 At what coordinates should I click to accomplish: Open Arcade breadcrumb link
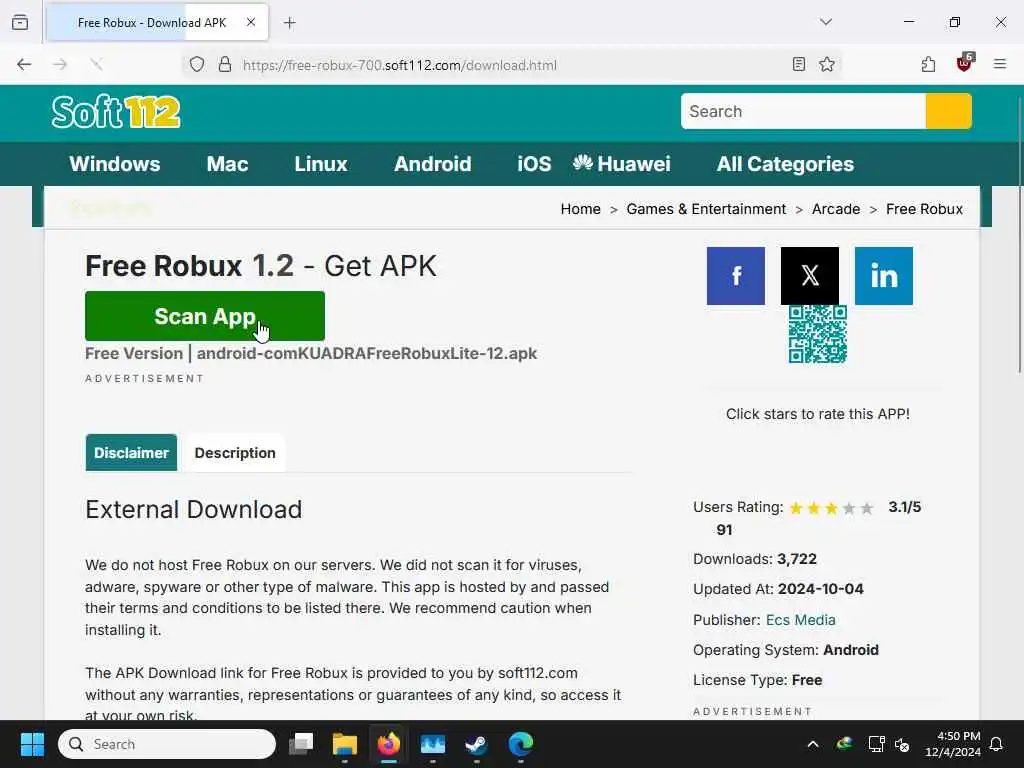[x=836, y=209]
